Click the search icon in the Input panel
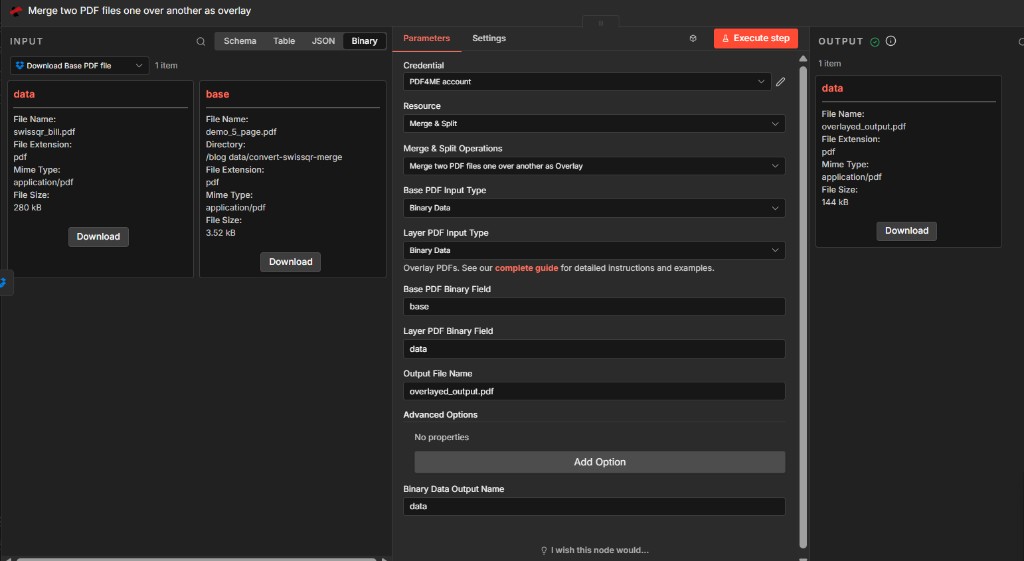 [201, 41]
